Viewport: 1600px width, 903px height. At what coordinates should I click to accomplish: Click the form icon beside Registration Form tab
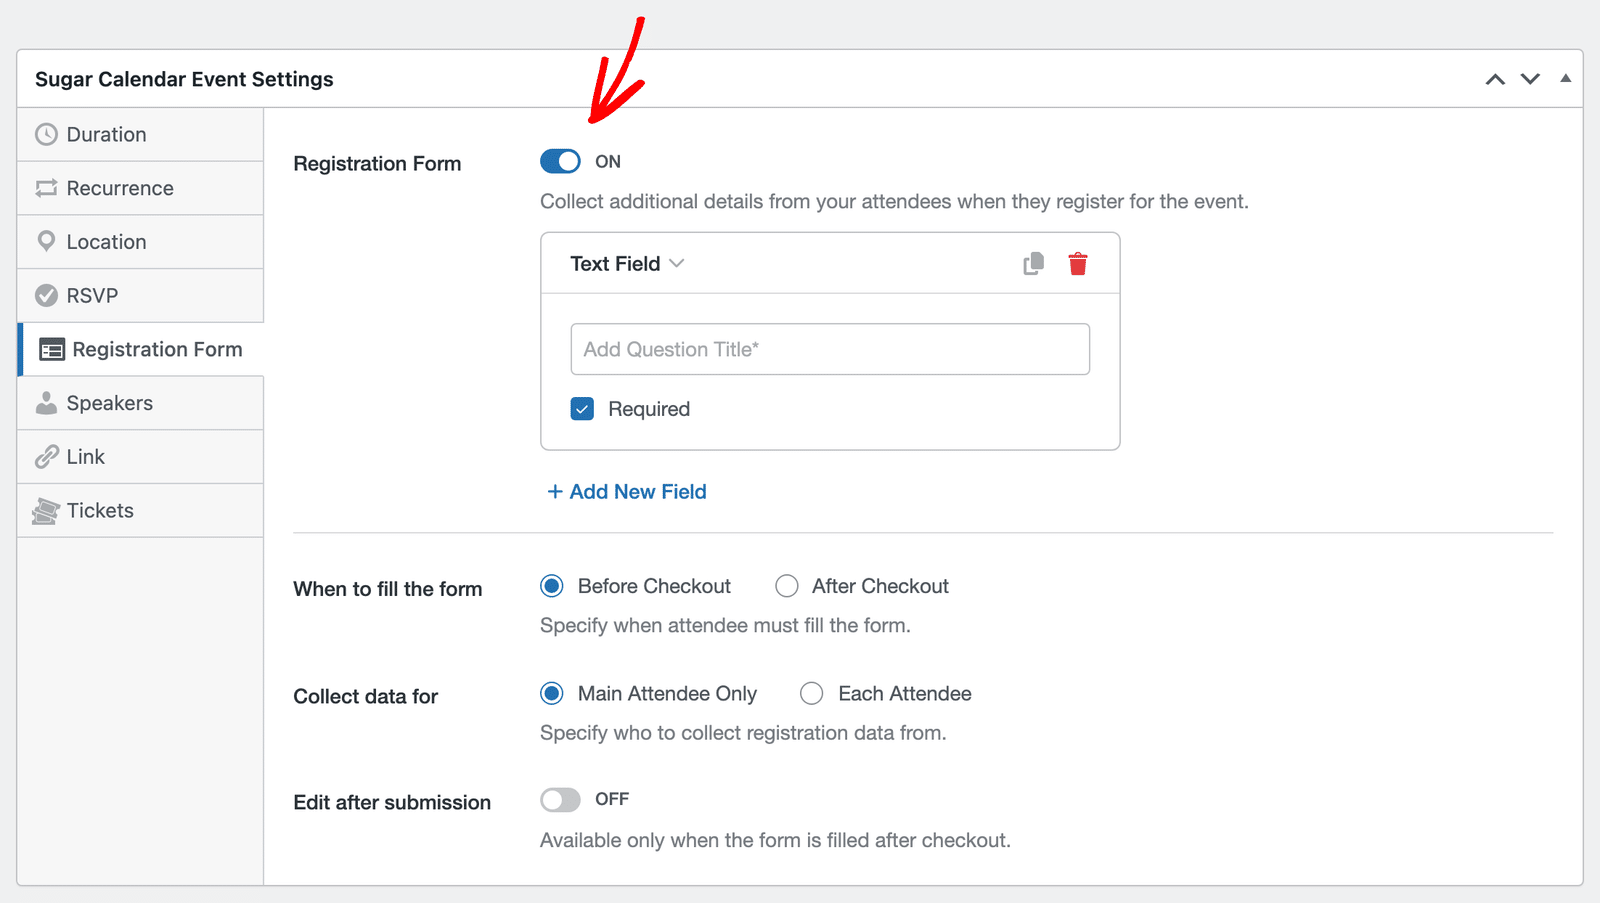(52, 349)
